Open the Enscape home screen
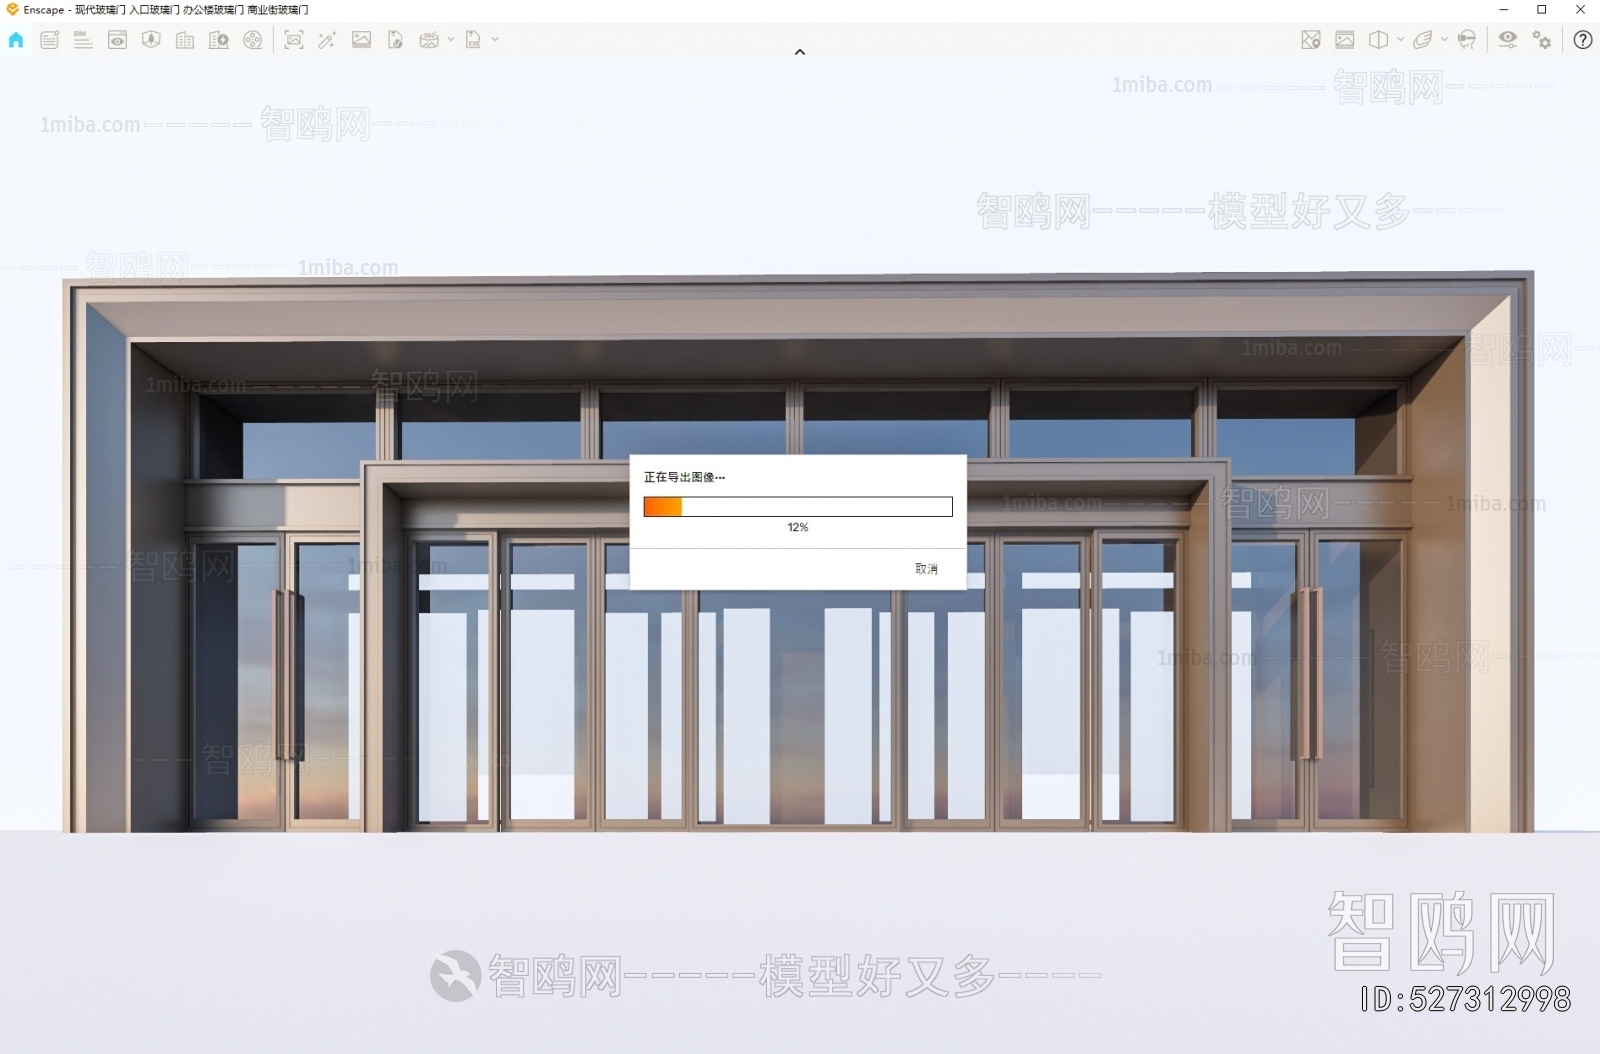Image resolution: width=1600 pixels, height=1054 pixels. (16, 40)
